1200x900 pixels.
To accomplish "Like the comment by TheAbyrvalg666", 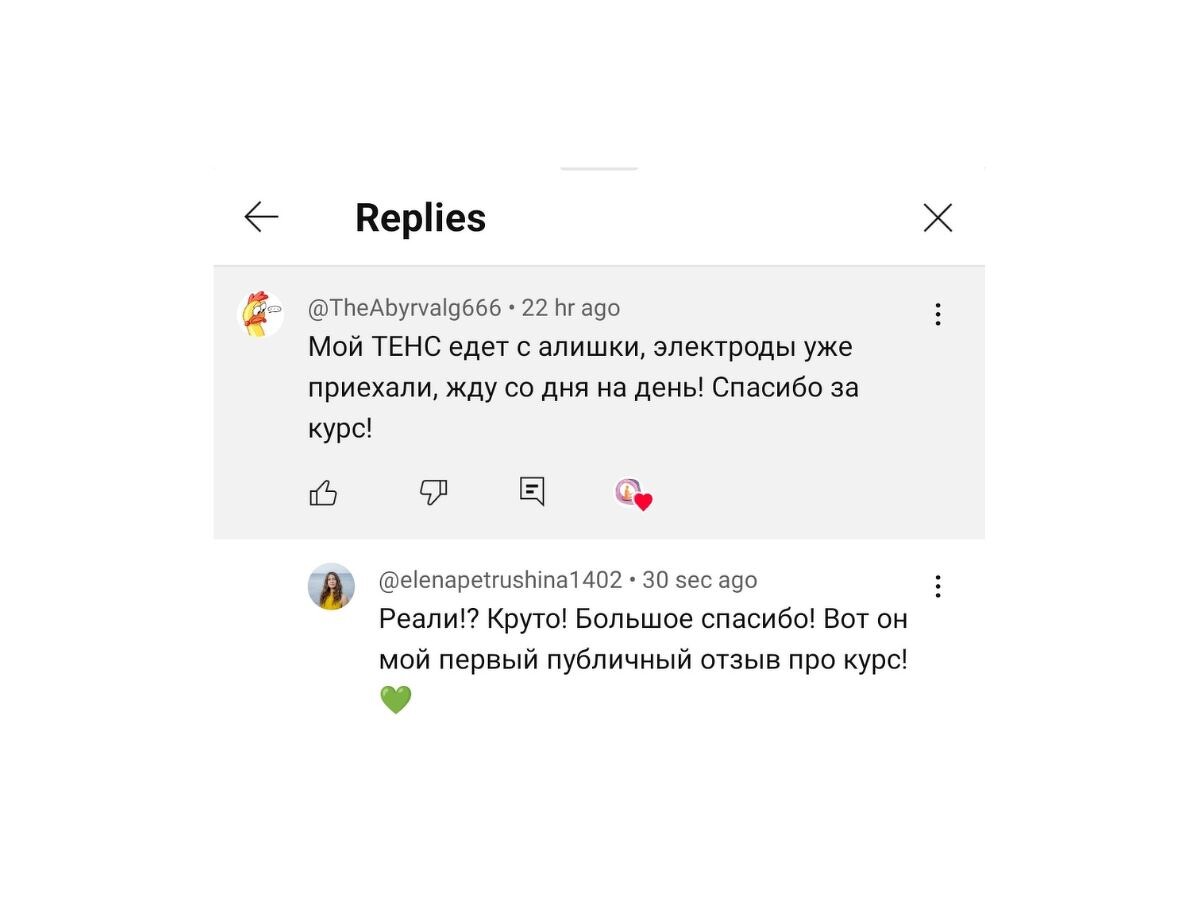I will (323, 492).
